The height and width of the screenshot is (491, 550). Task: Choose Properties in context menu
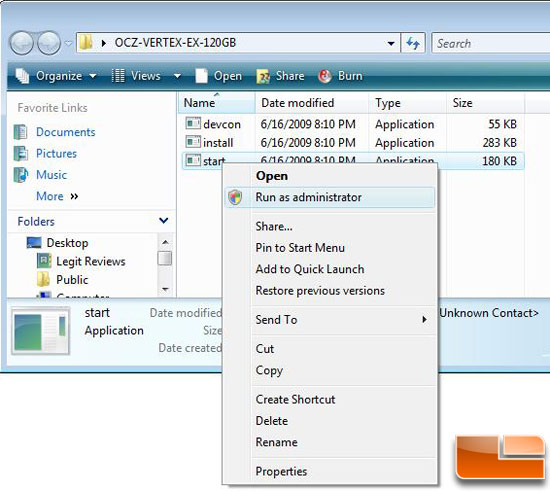330,471
